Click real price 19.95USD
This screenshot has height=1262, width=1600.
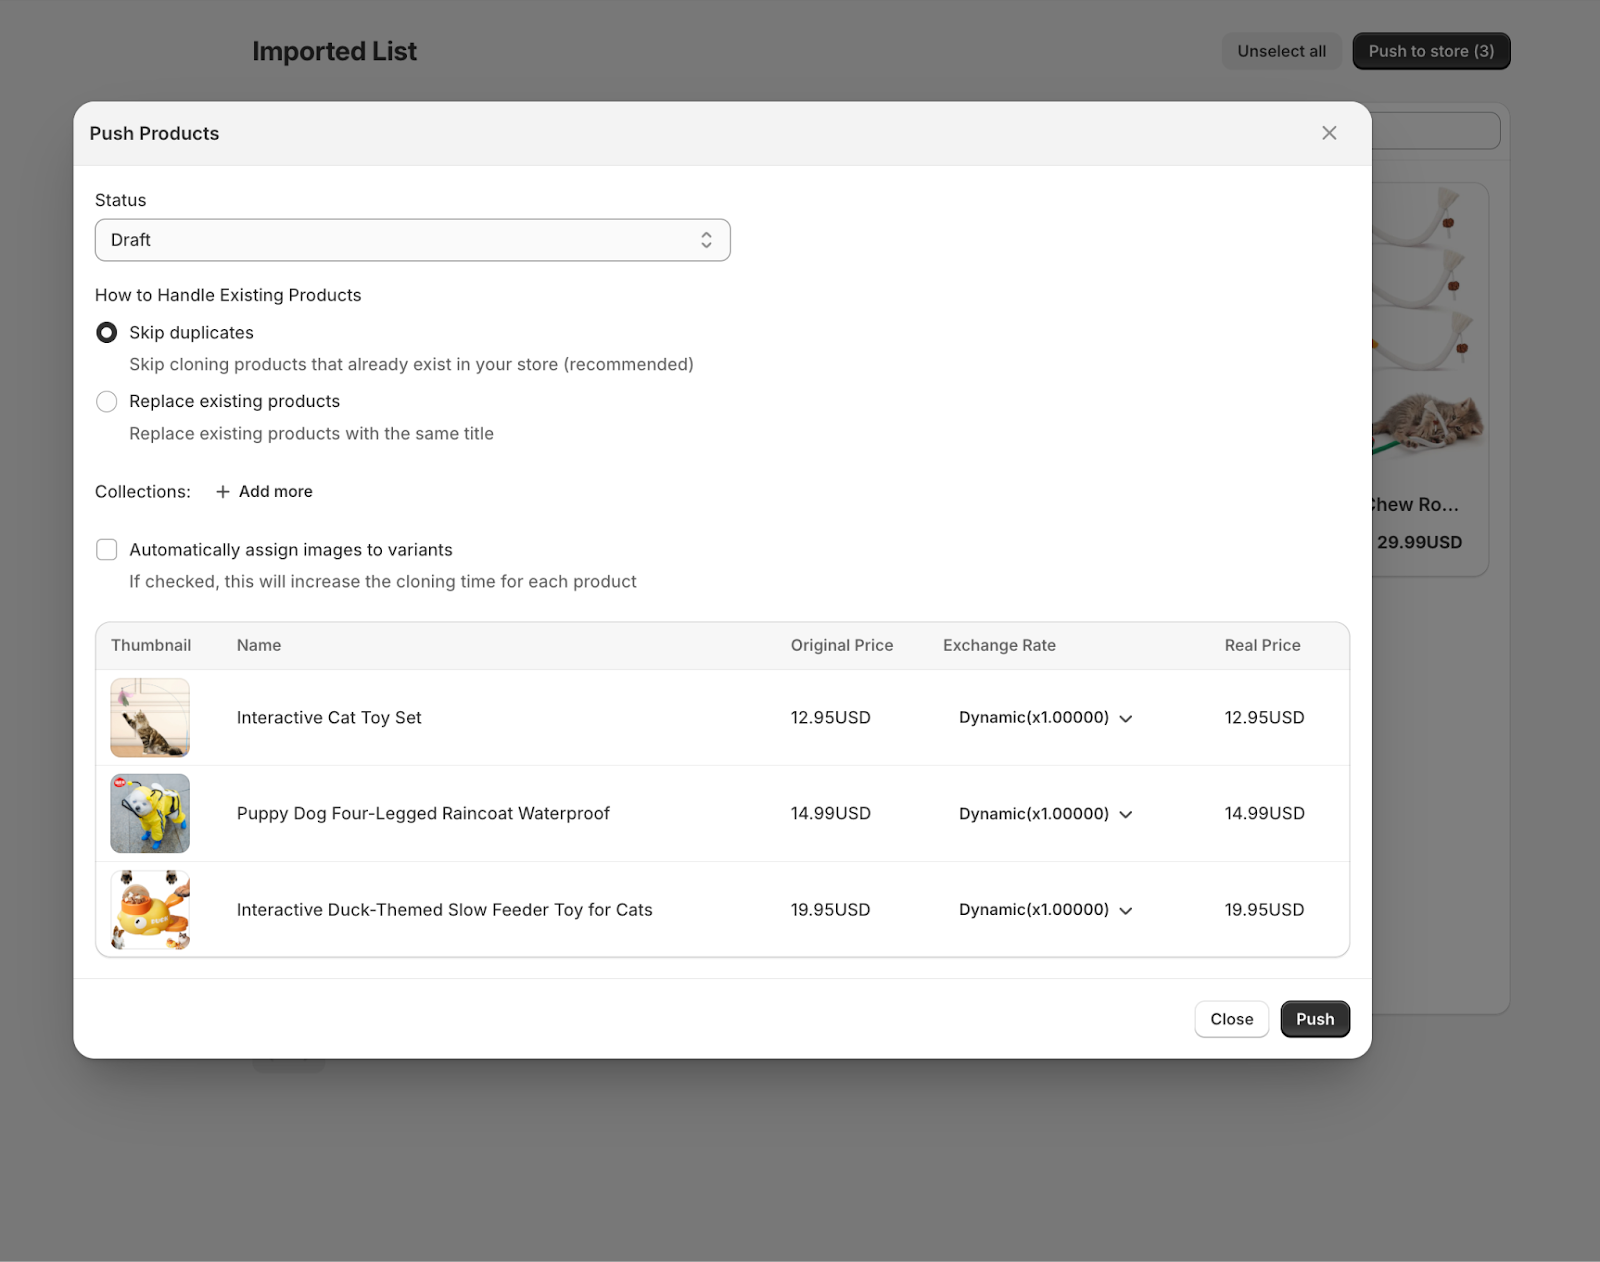(x=1265, y=910)
